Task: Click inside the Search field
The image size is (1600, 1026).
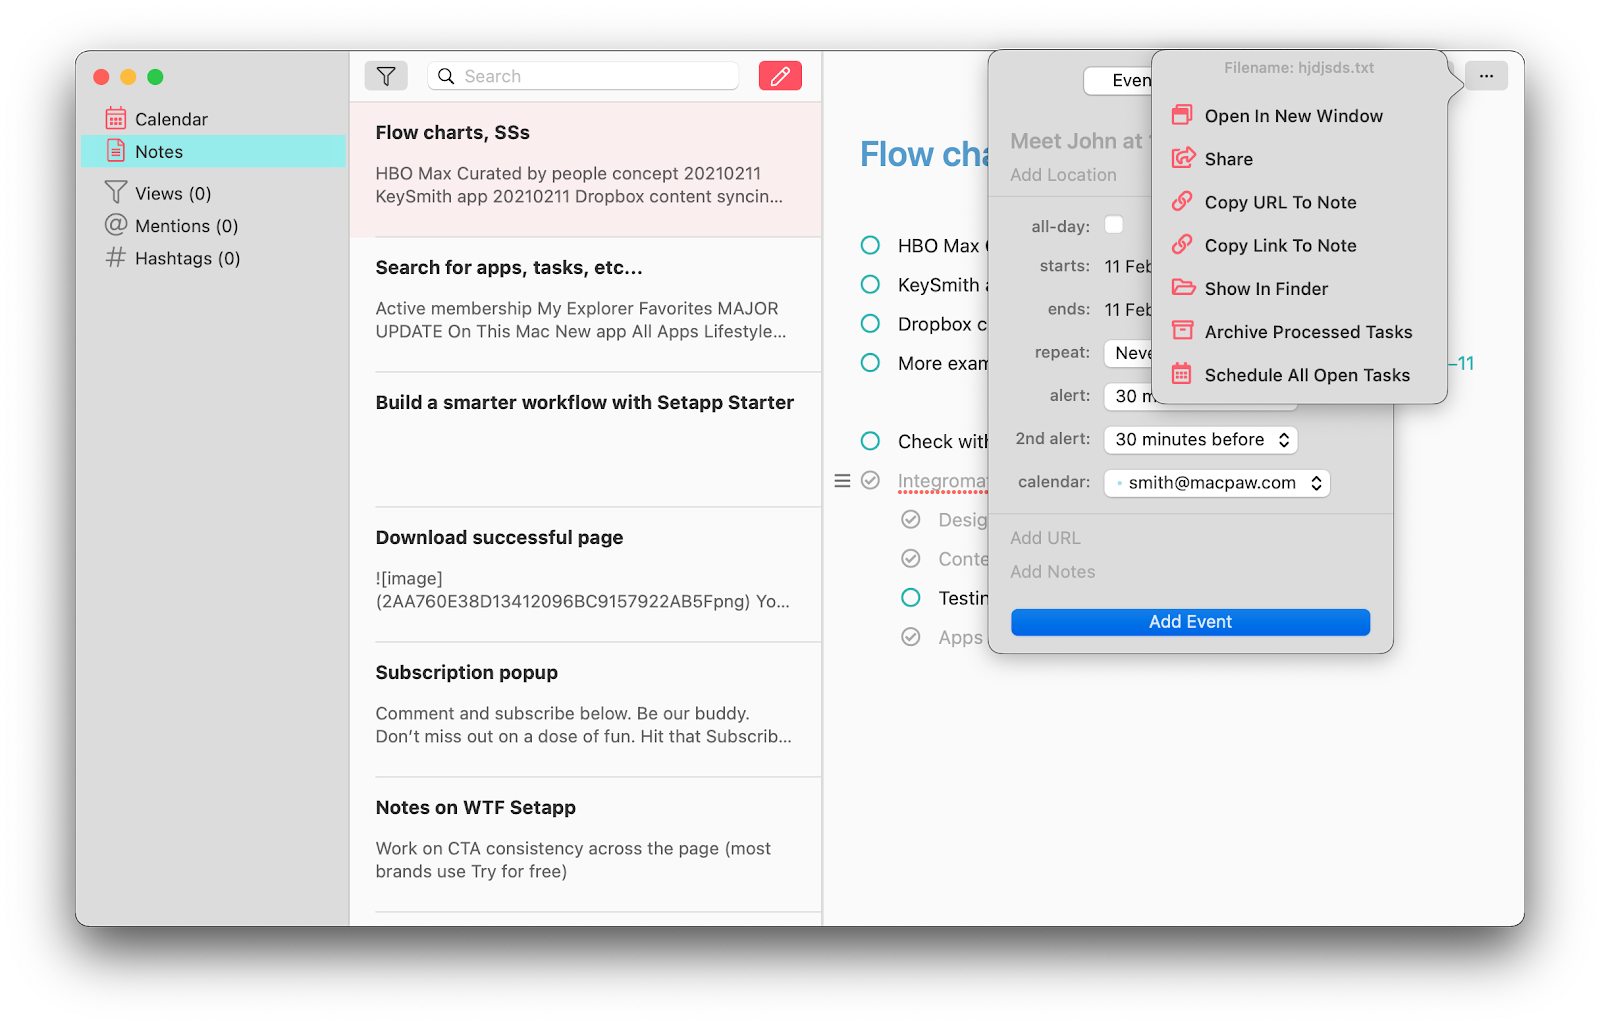Action: [x=583, y=75]
